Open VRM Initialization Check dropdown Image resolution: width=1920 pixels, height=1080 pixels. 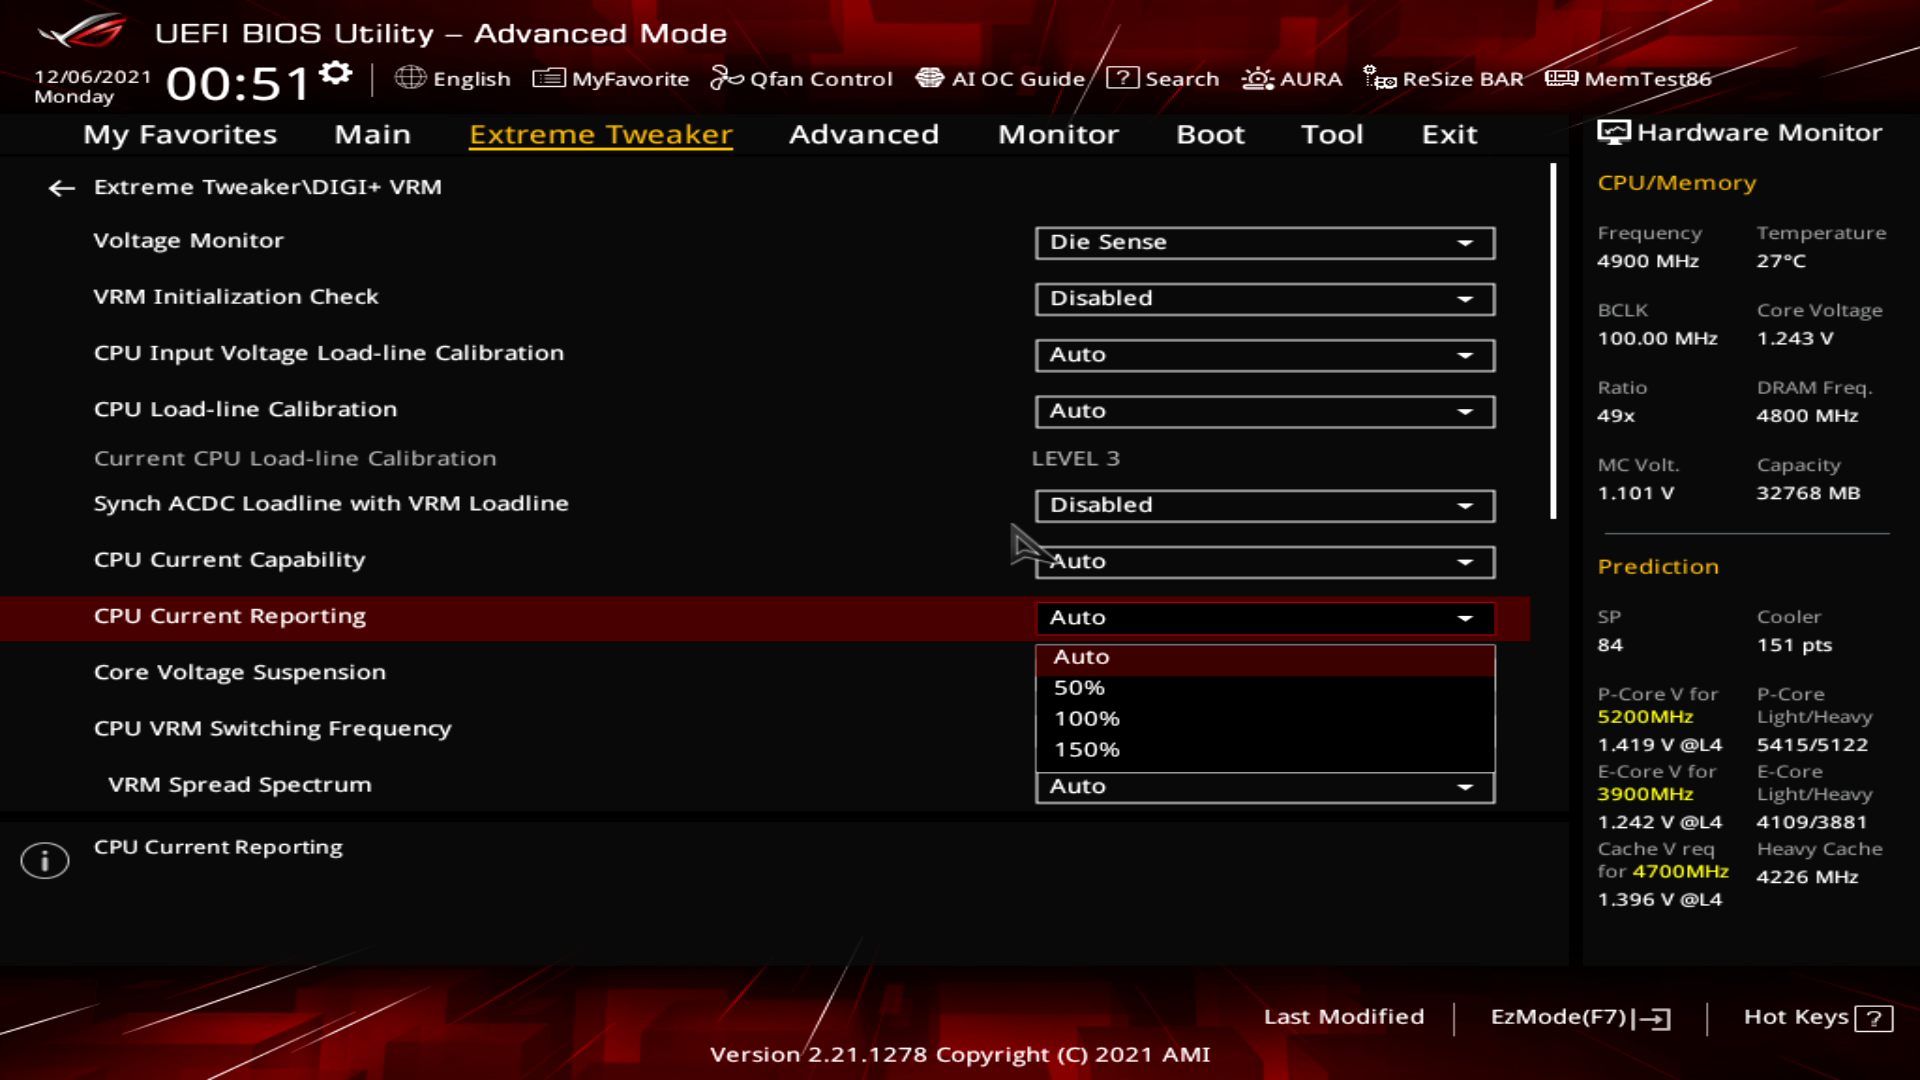click(x=1264, y=299)
